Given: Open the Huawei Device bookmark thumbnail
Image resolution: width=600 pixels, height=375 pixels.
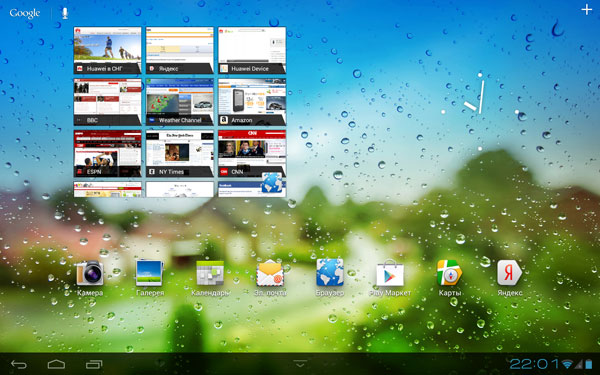Looking at the screenshot, I should [252, 50].
